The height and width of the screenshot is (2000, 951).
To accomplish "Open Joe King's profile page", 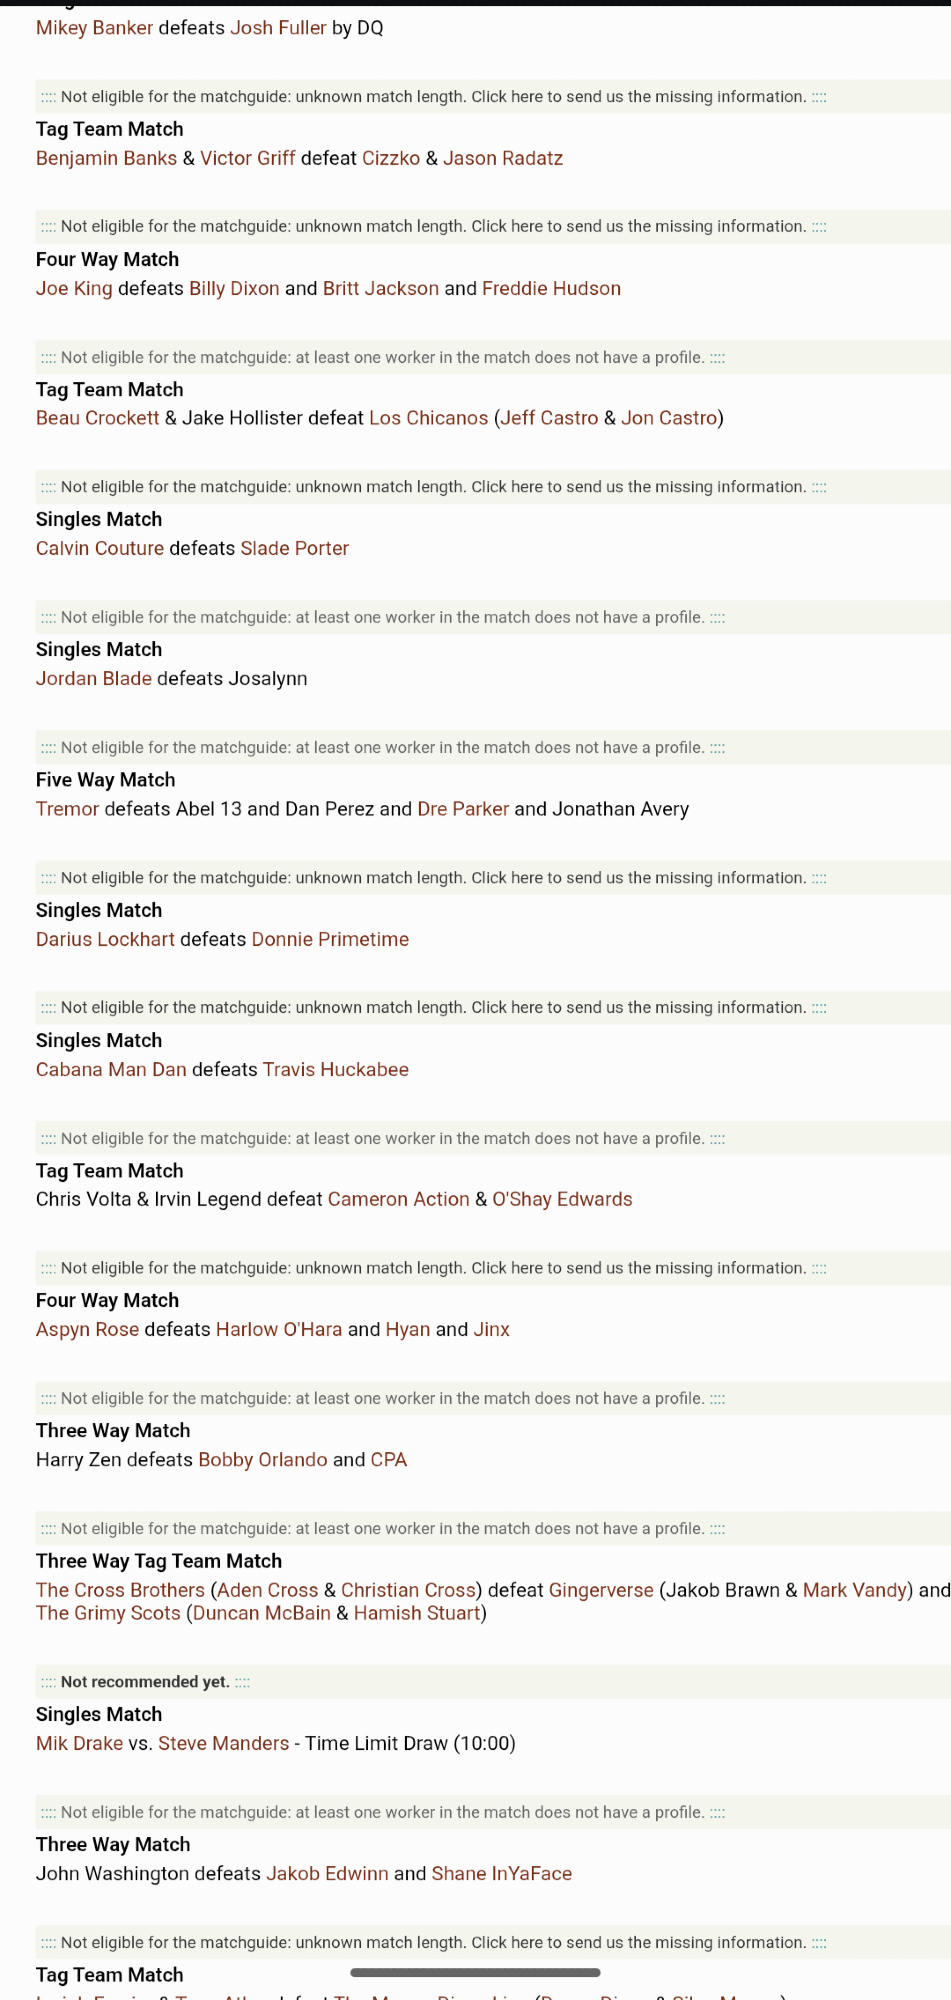I will click(x=74, y=288).
